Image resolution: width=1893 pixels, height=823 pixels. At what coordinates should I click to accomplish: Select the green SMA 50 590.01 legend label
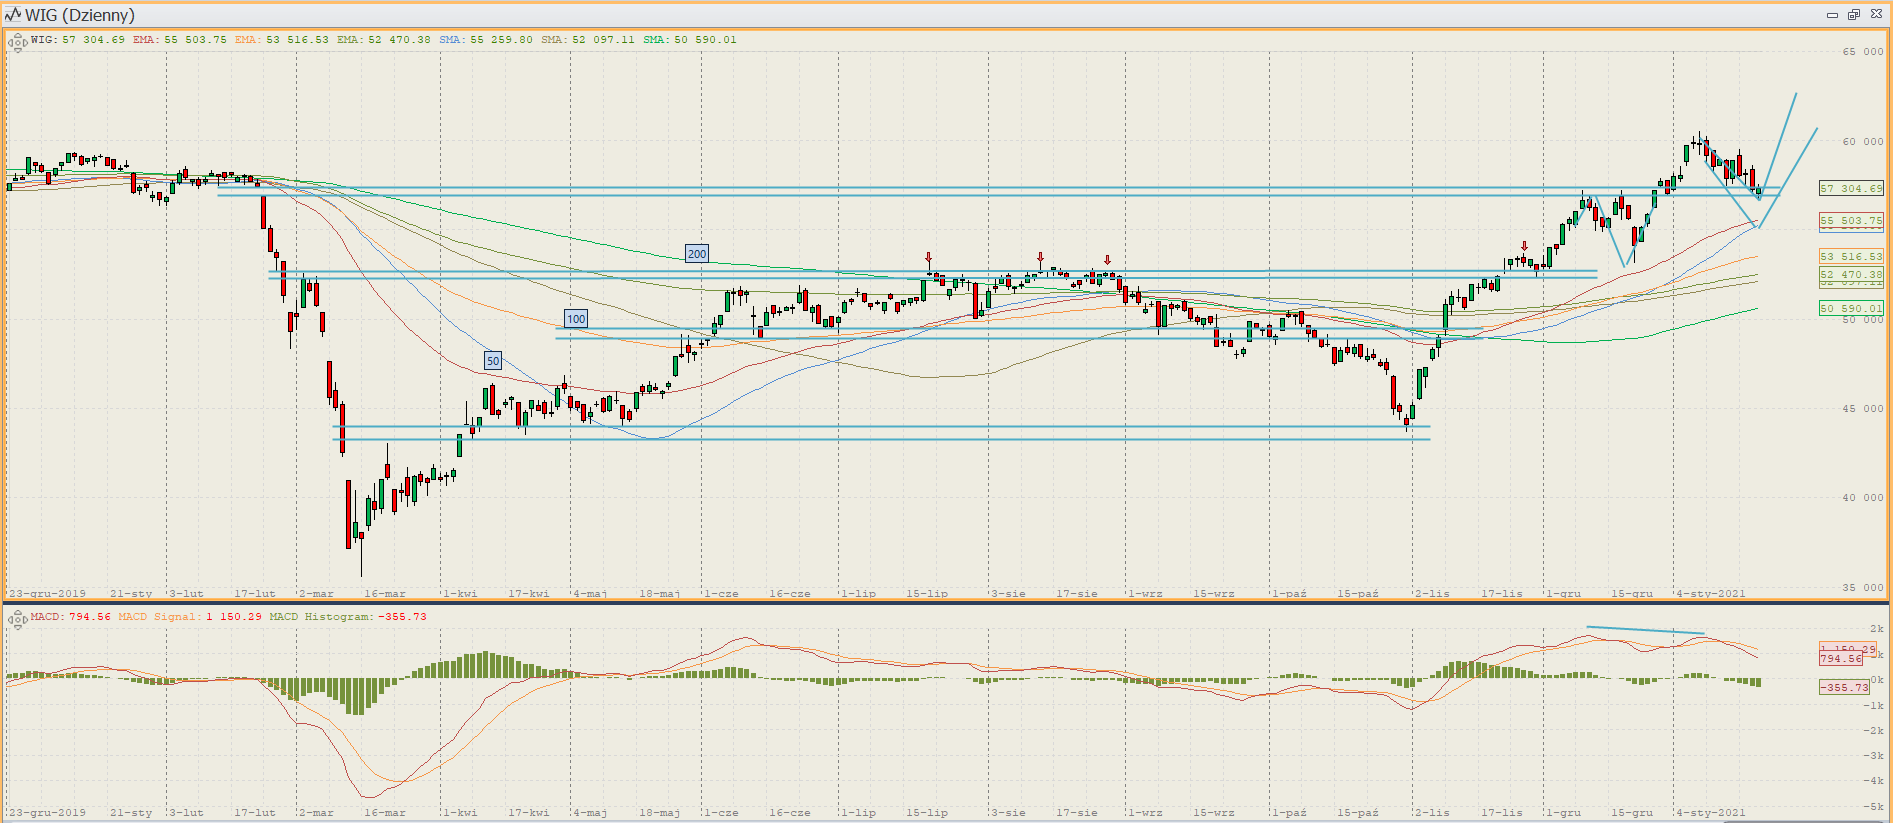pos(690,40)
